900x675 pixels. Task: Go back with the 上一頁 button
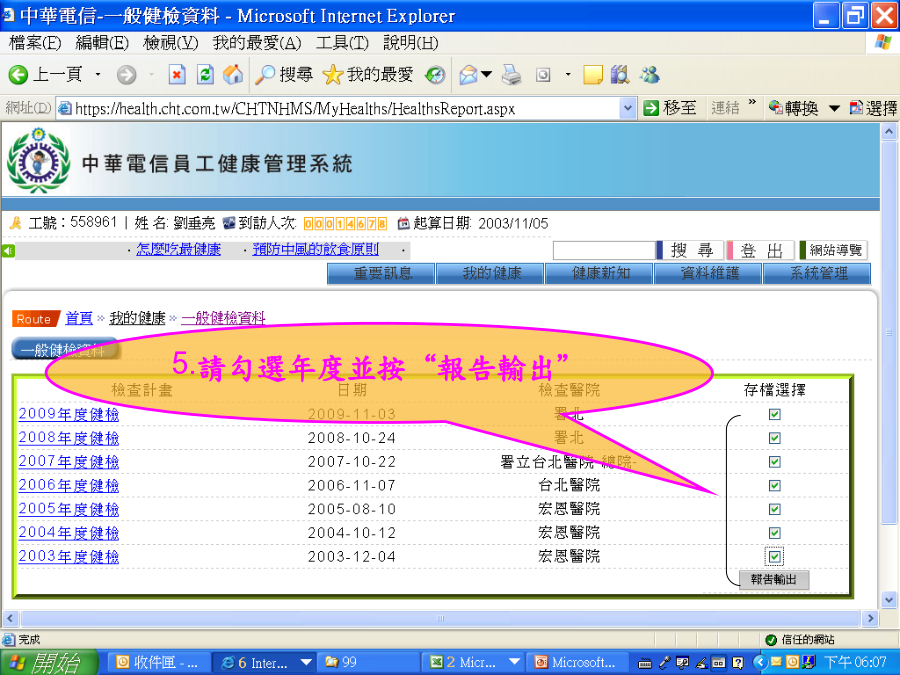[x=46, y=75]
